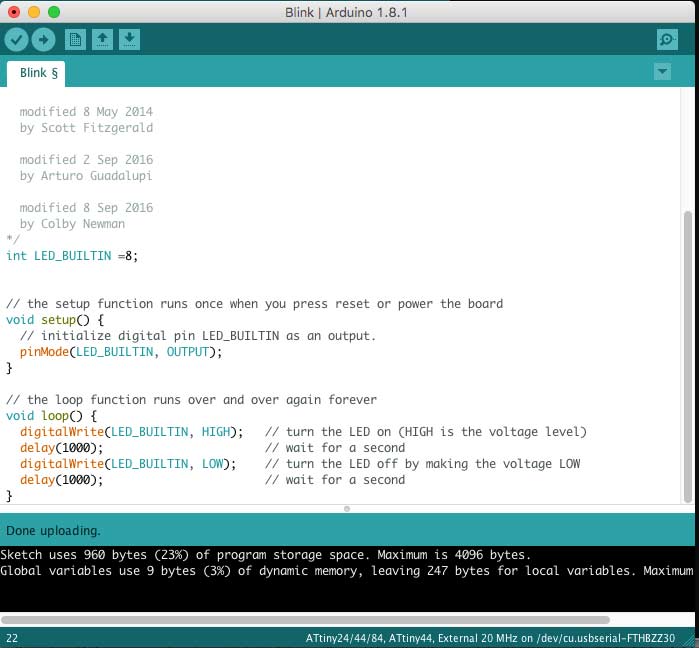699x648 pixels.
Task: Click the ATtiny24/44/84 board info in status bar
Action: (x=490, y=638)
